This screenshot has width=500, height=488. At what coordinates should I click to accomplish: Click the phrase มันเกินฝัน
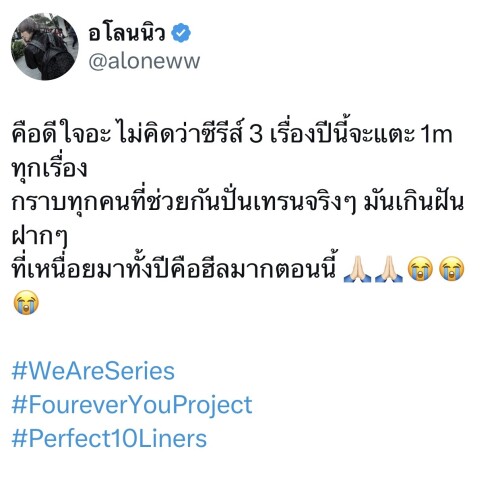tap(413, 202)
